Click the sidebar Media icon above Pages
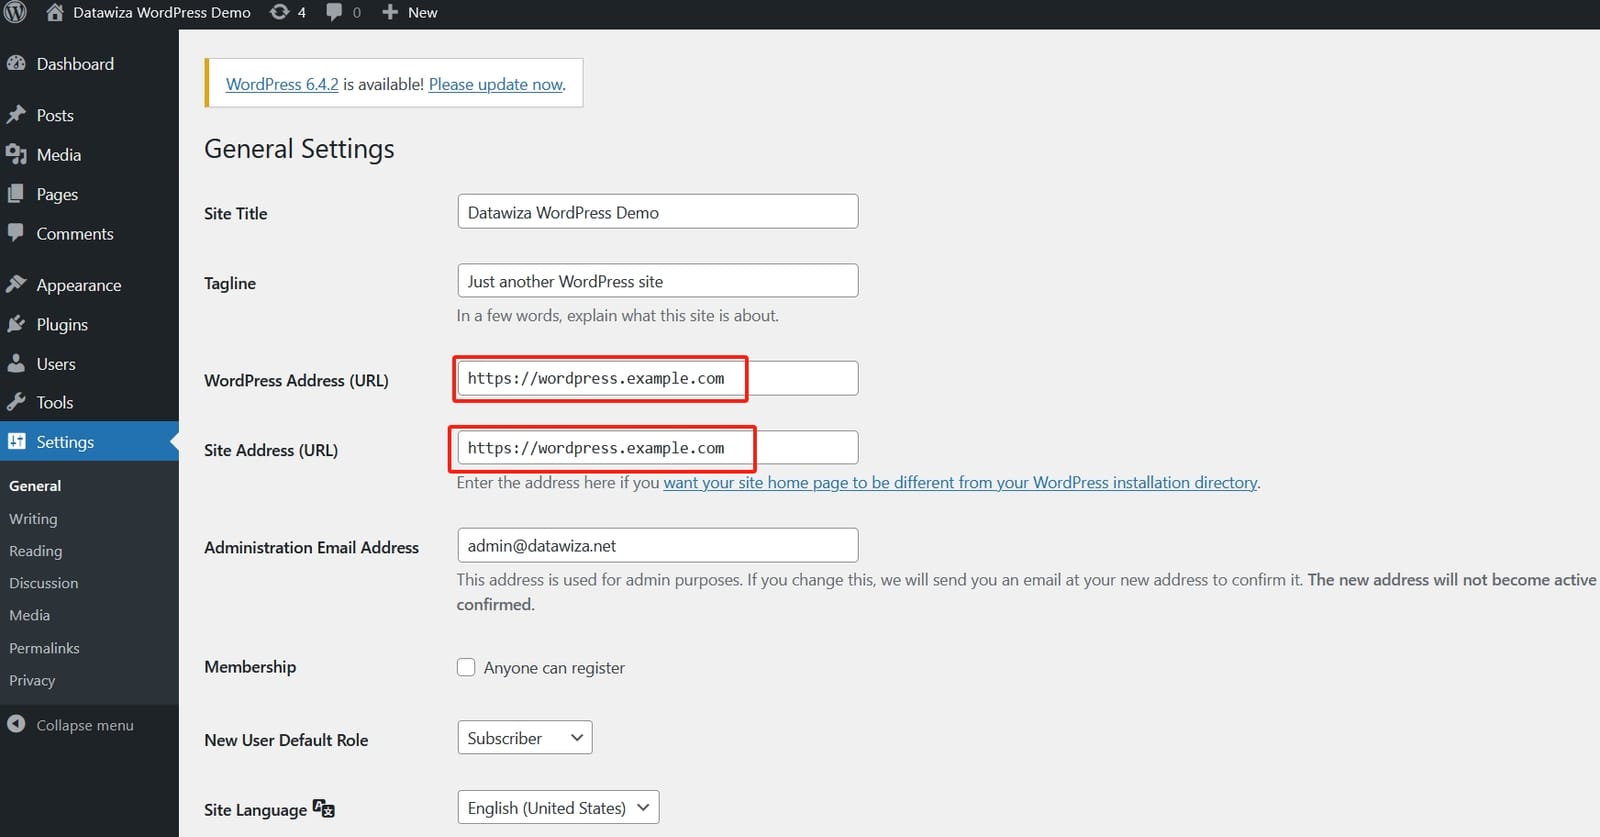1600x837 pixels. [x=16, y=154]
